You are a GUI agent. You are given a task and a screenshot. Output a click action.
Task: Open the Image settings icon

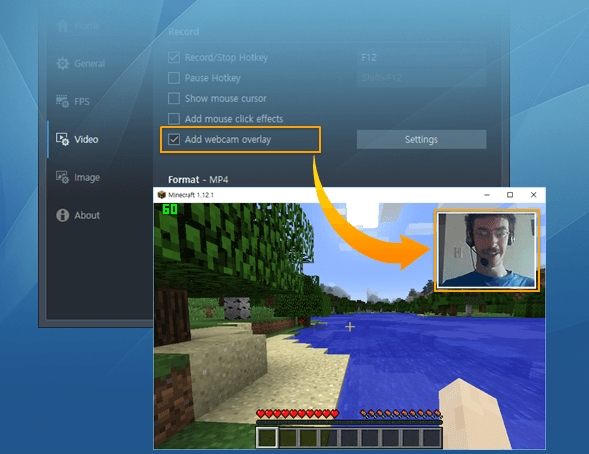[62, 177]
